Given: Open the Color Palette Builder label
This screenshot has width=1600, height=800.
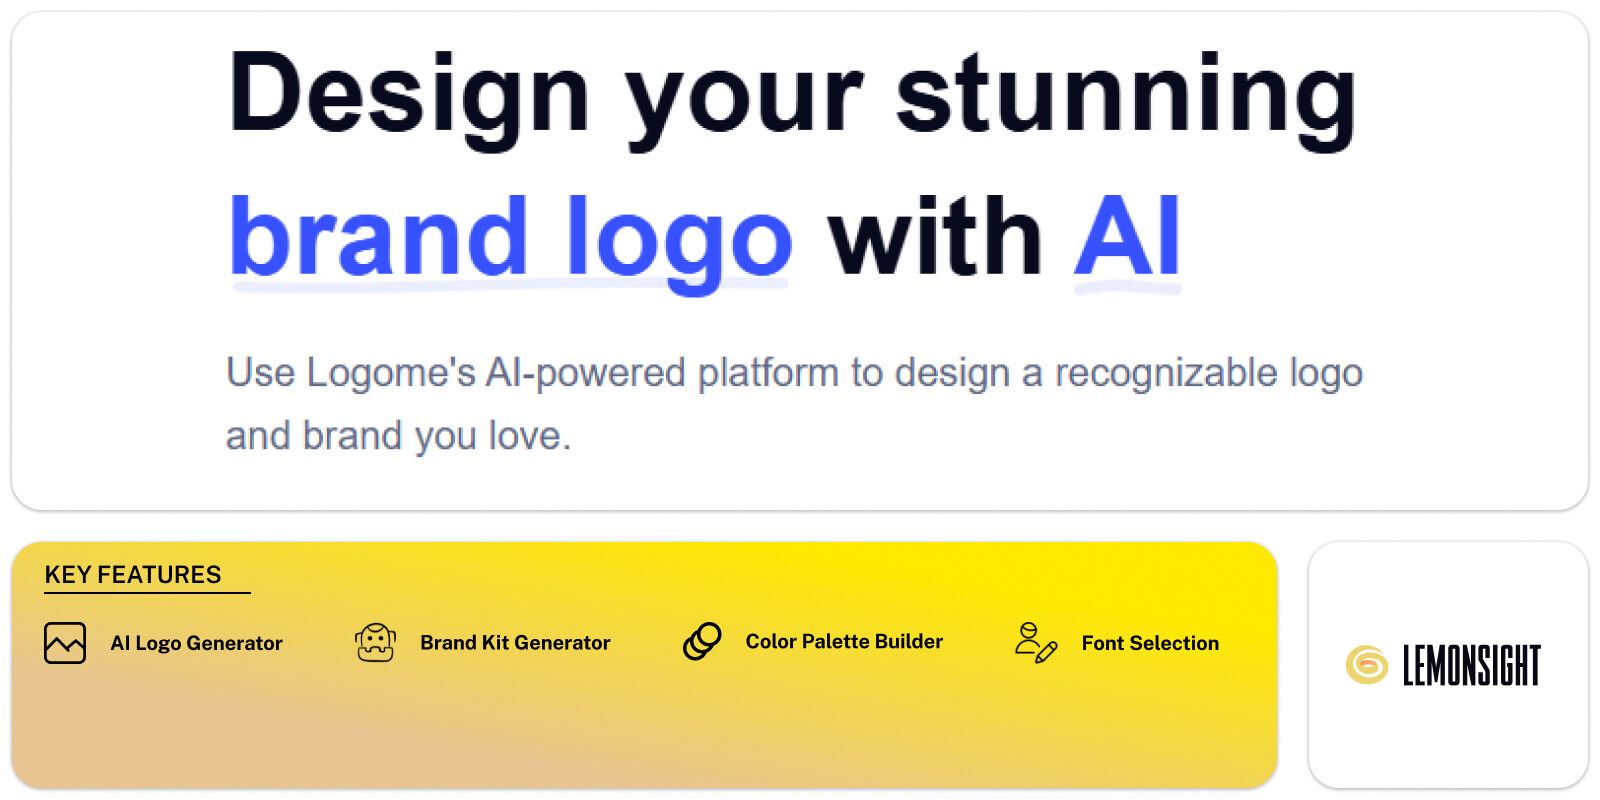Looking at the screenshot, I should (x=844, y=642).
